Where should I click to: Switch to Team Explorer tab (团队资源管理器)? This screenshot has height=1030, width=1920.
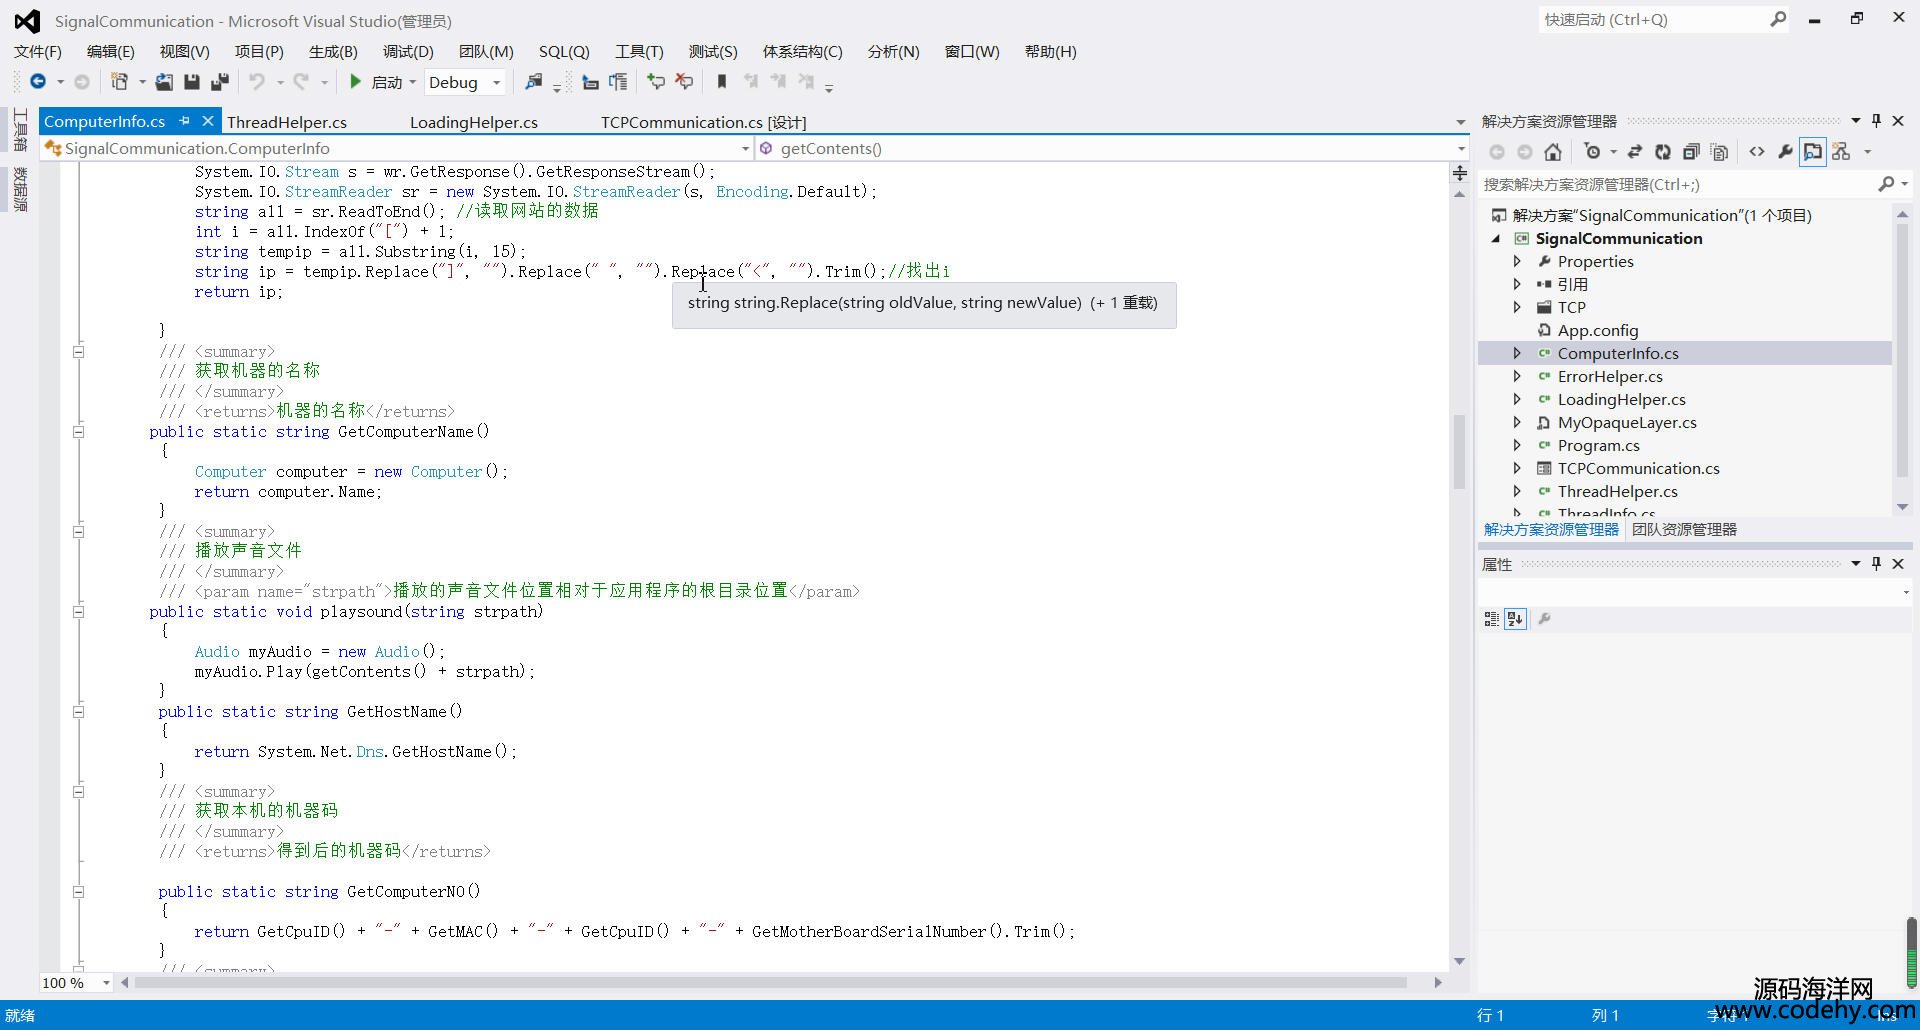(x=1684, y=529)
